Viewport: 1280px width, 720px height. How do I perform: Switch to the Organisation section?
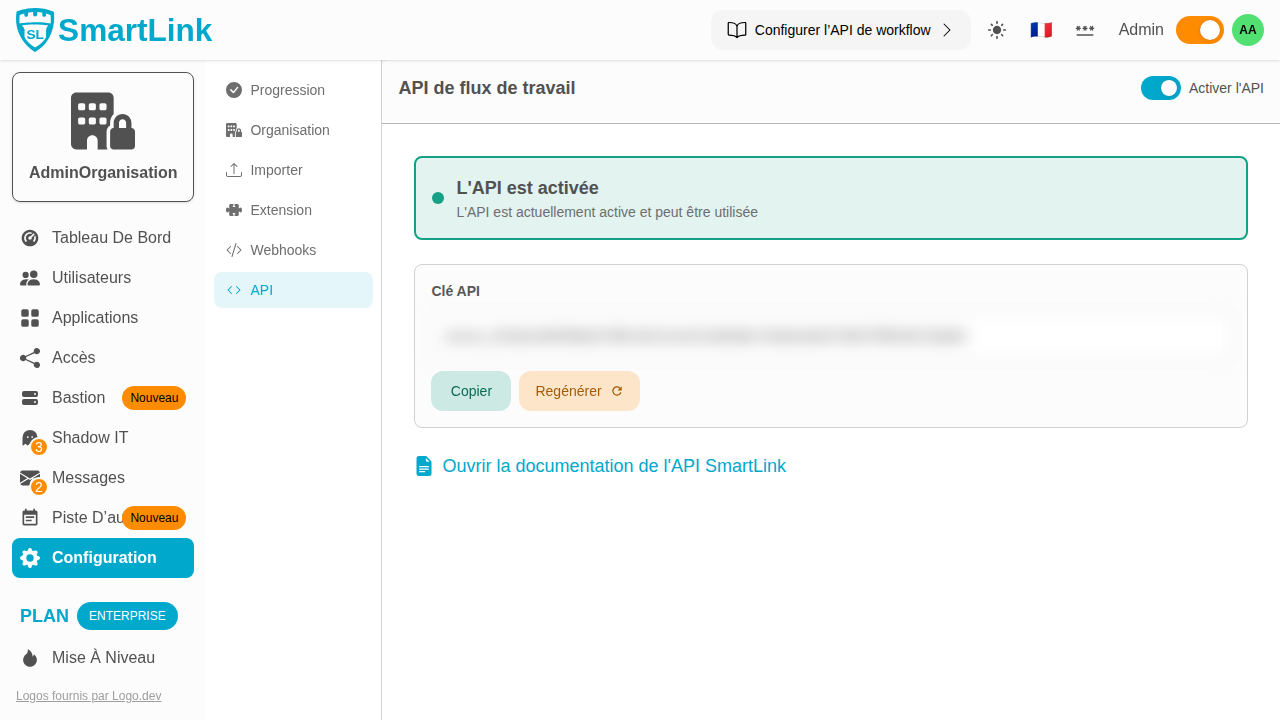[x=290, y=130]
